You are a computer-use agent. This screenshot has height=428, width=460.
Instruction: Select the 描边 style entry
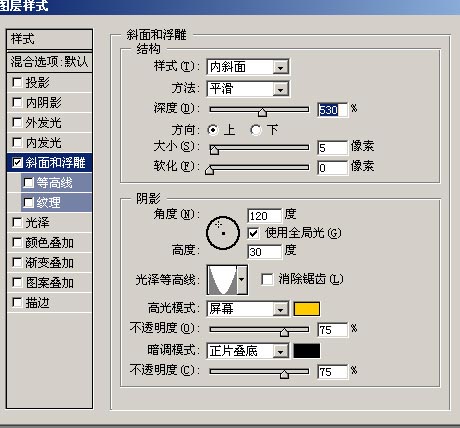[49, 303]
